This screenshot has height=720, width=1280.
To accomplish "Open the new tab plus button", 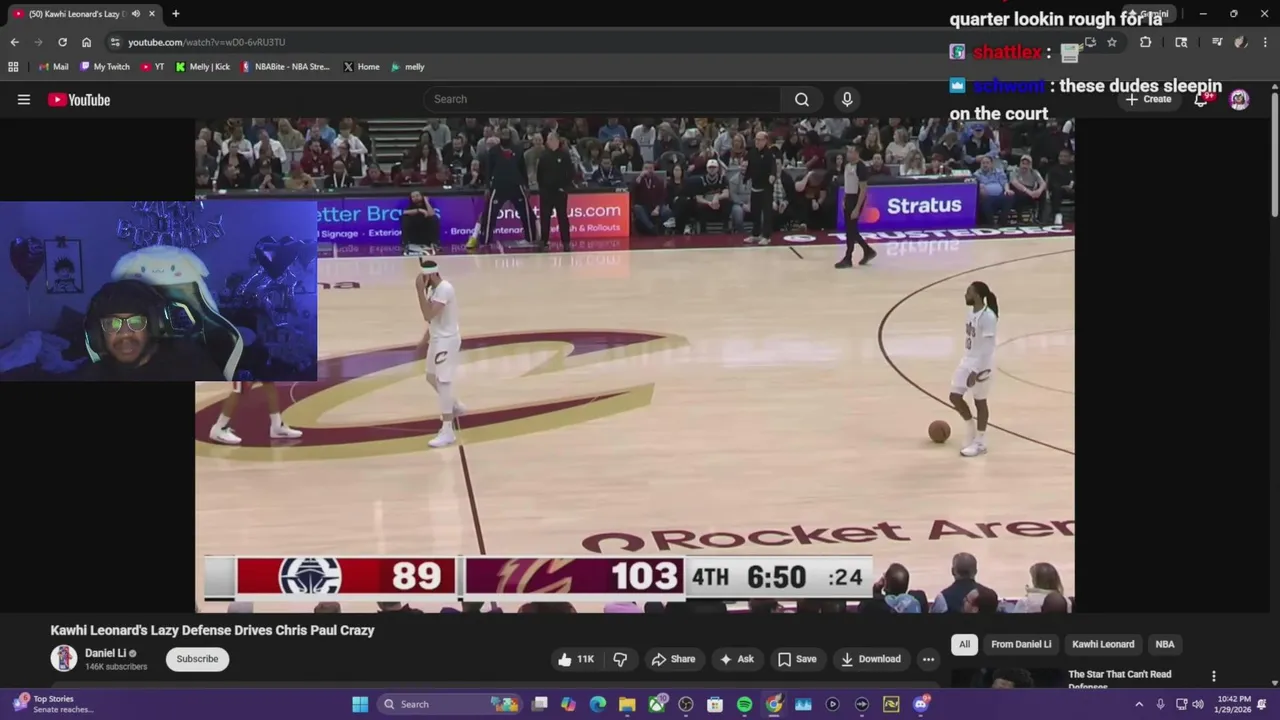I will click(x=175, y=14).
